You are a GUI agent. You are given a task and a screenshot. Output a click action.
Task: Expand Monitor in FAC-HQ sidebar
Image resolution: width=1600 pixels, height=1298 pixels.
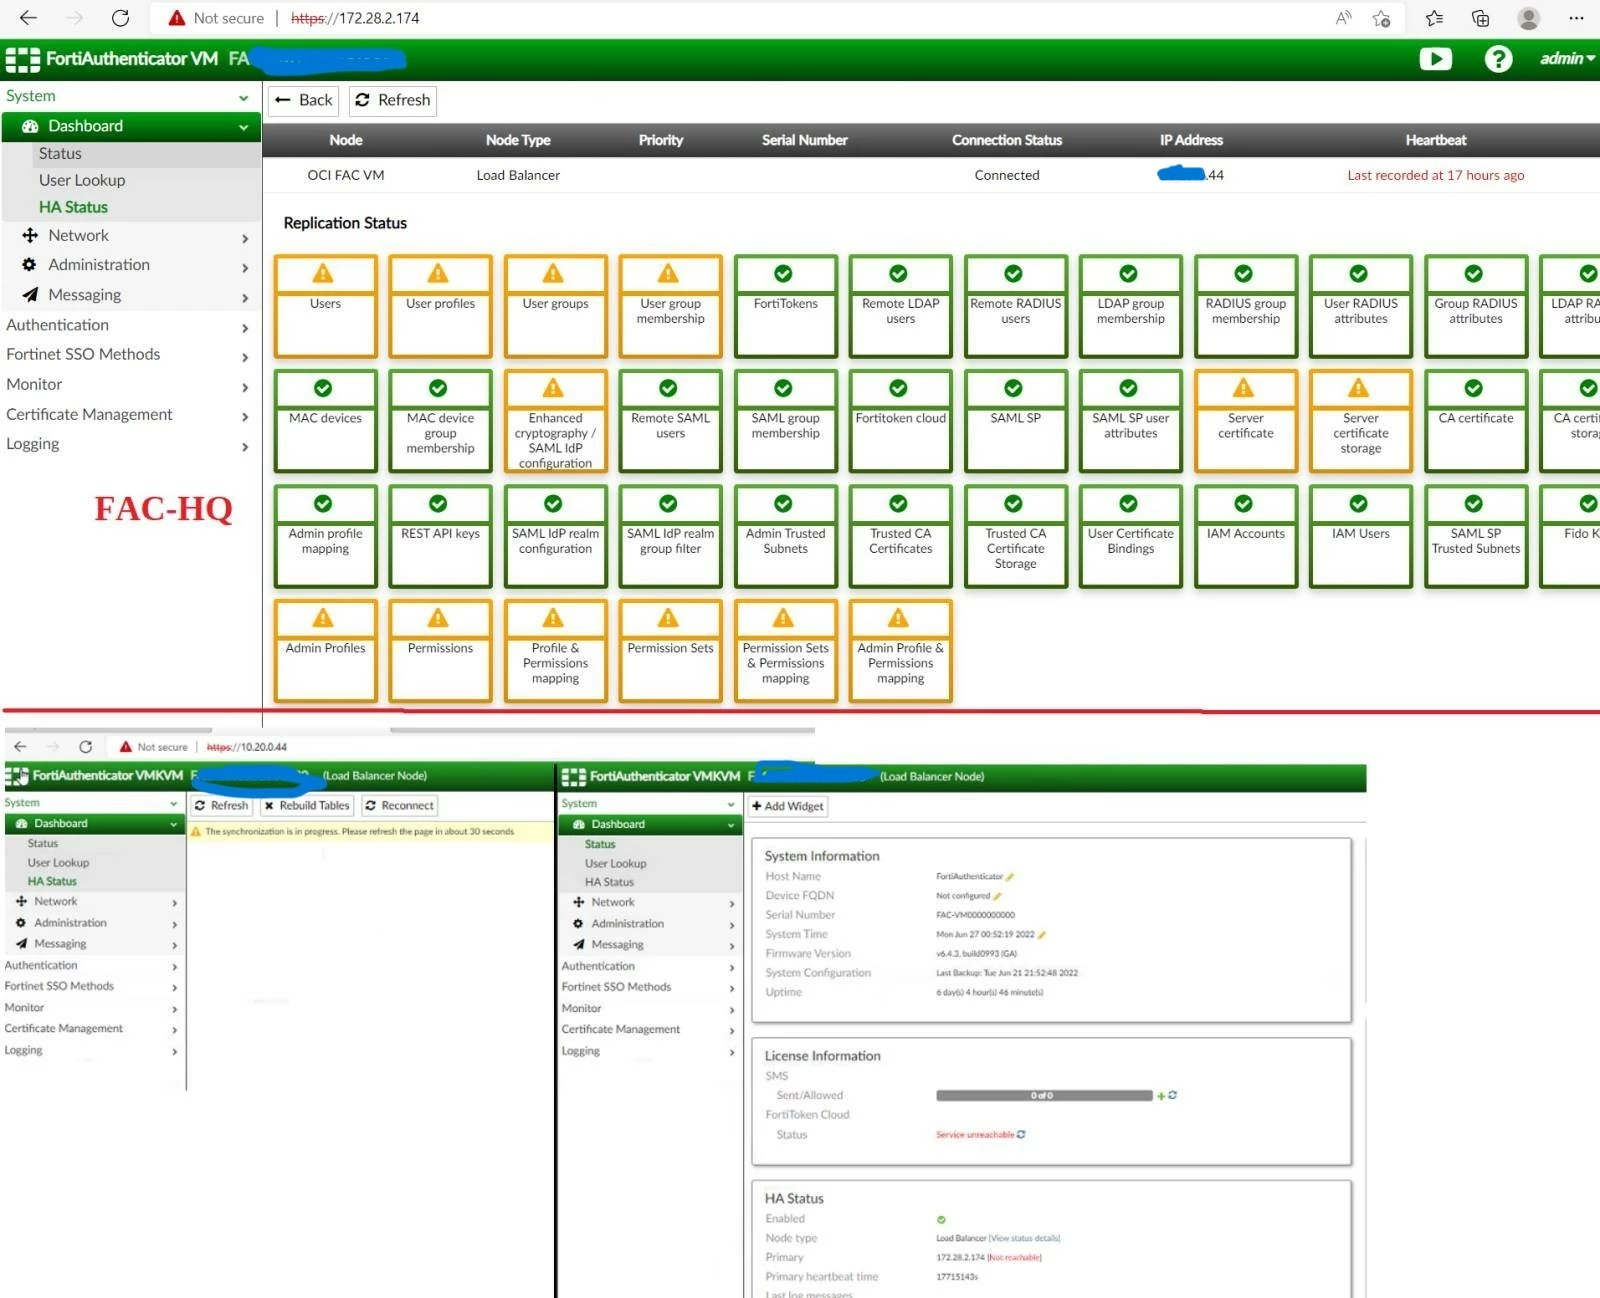coord(130,384)
